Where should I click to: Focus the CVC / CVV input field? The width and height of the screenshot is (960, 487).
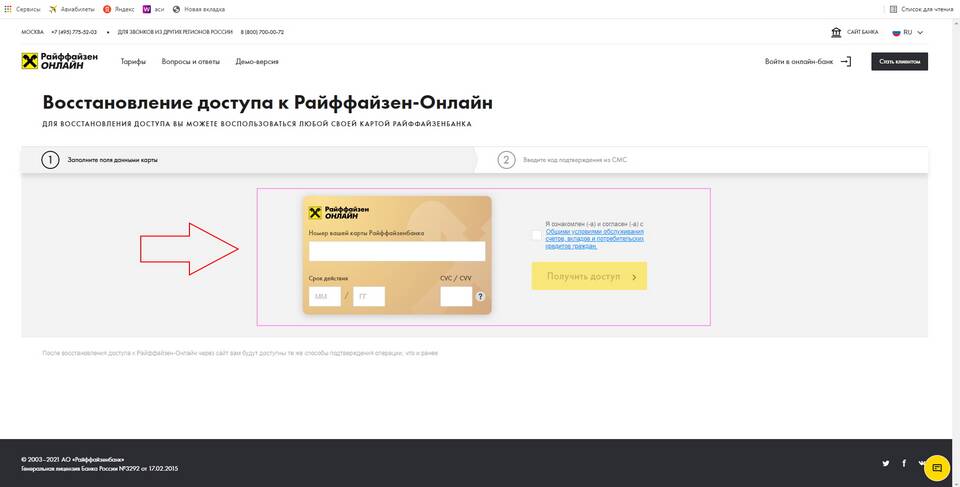pyautogui.click(x=456, y=296)
